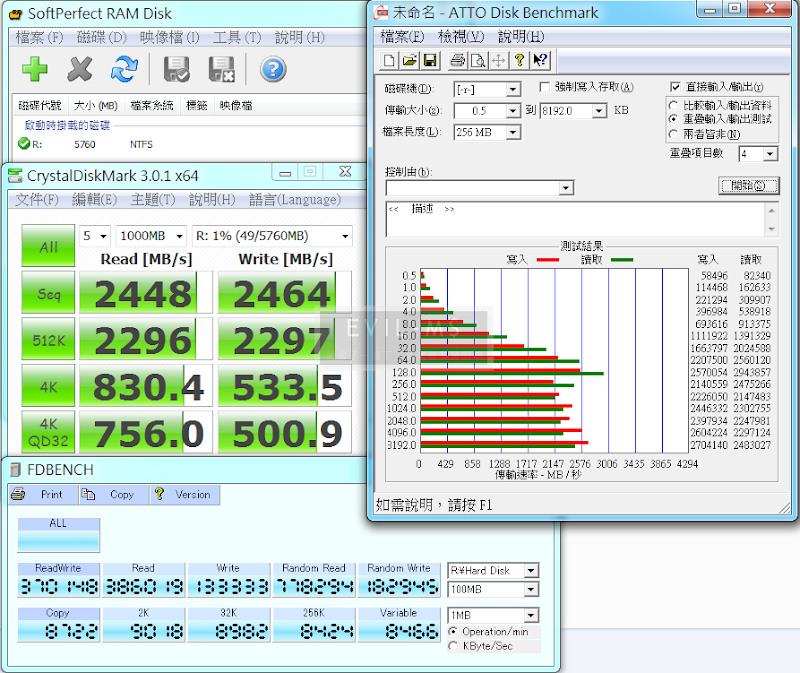800x673 pixels.
Task: Click the green check icon beside disk R:
Action: 23,144
